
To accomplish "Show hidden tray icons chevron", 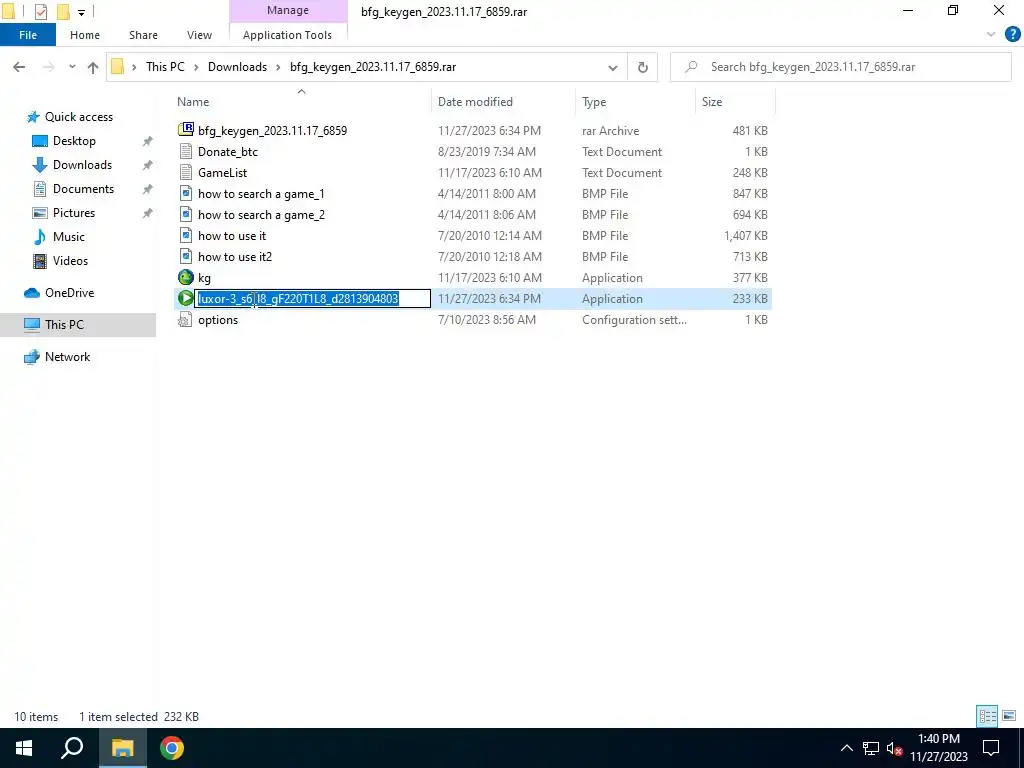I will [x=846, y=748].
